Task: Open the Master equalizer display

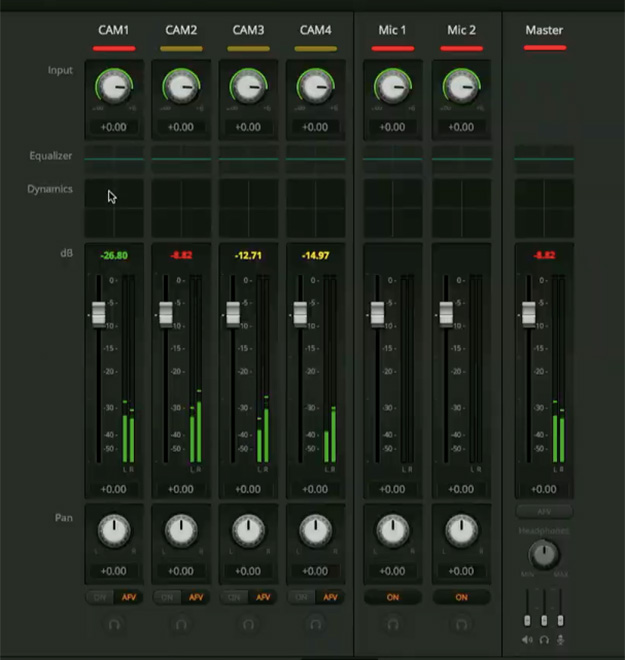Action: tap(544, 159)
